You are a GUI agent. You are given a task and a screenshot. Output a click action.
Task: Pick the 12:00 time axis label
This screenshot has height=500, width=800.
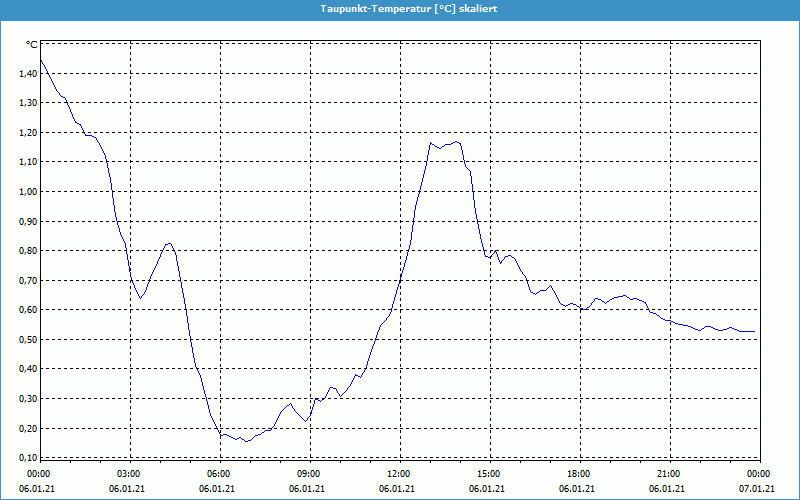tap(399, 473)
